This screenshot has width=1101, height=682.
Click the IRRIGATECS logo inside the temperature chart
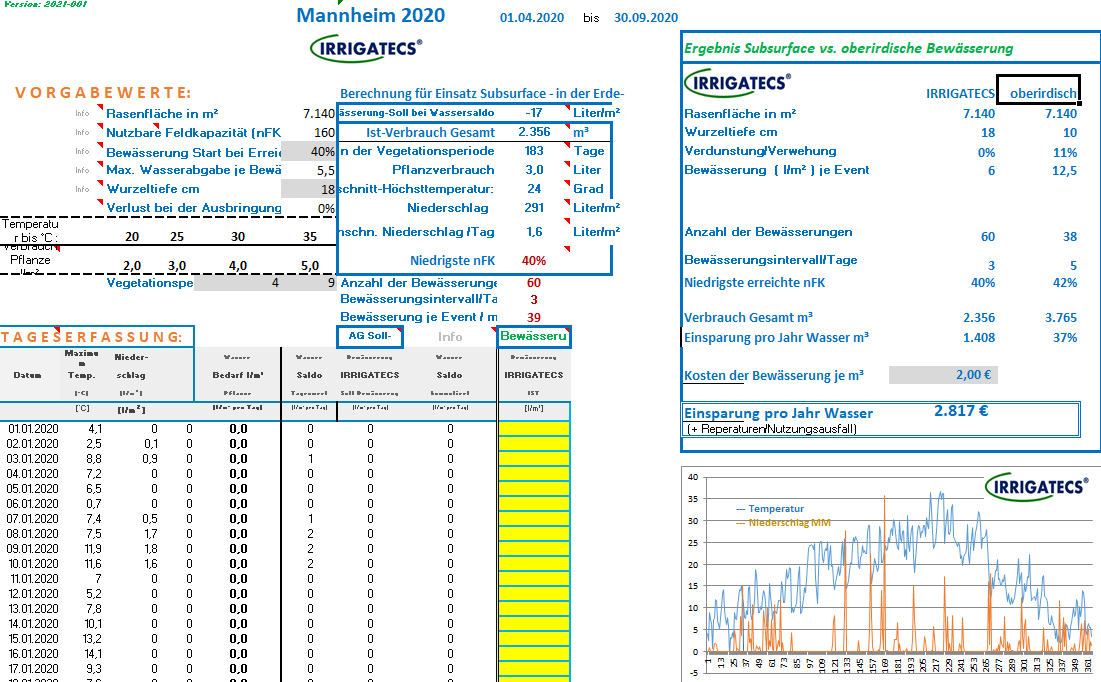click(x=1036, y=486)
